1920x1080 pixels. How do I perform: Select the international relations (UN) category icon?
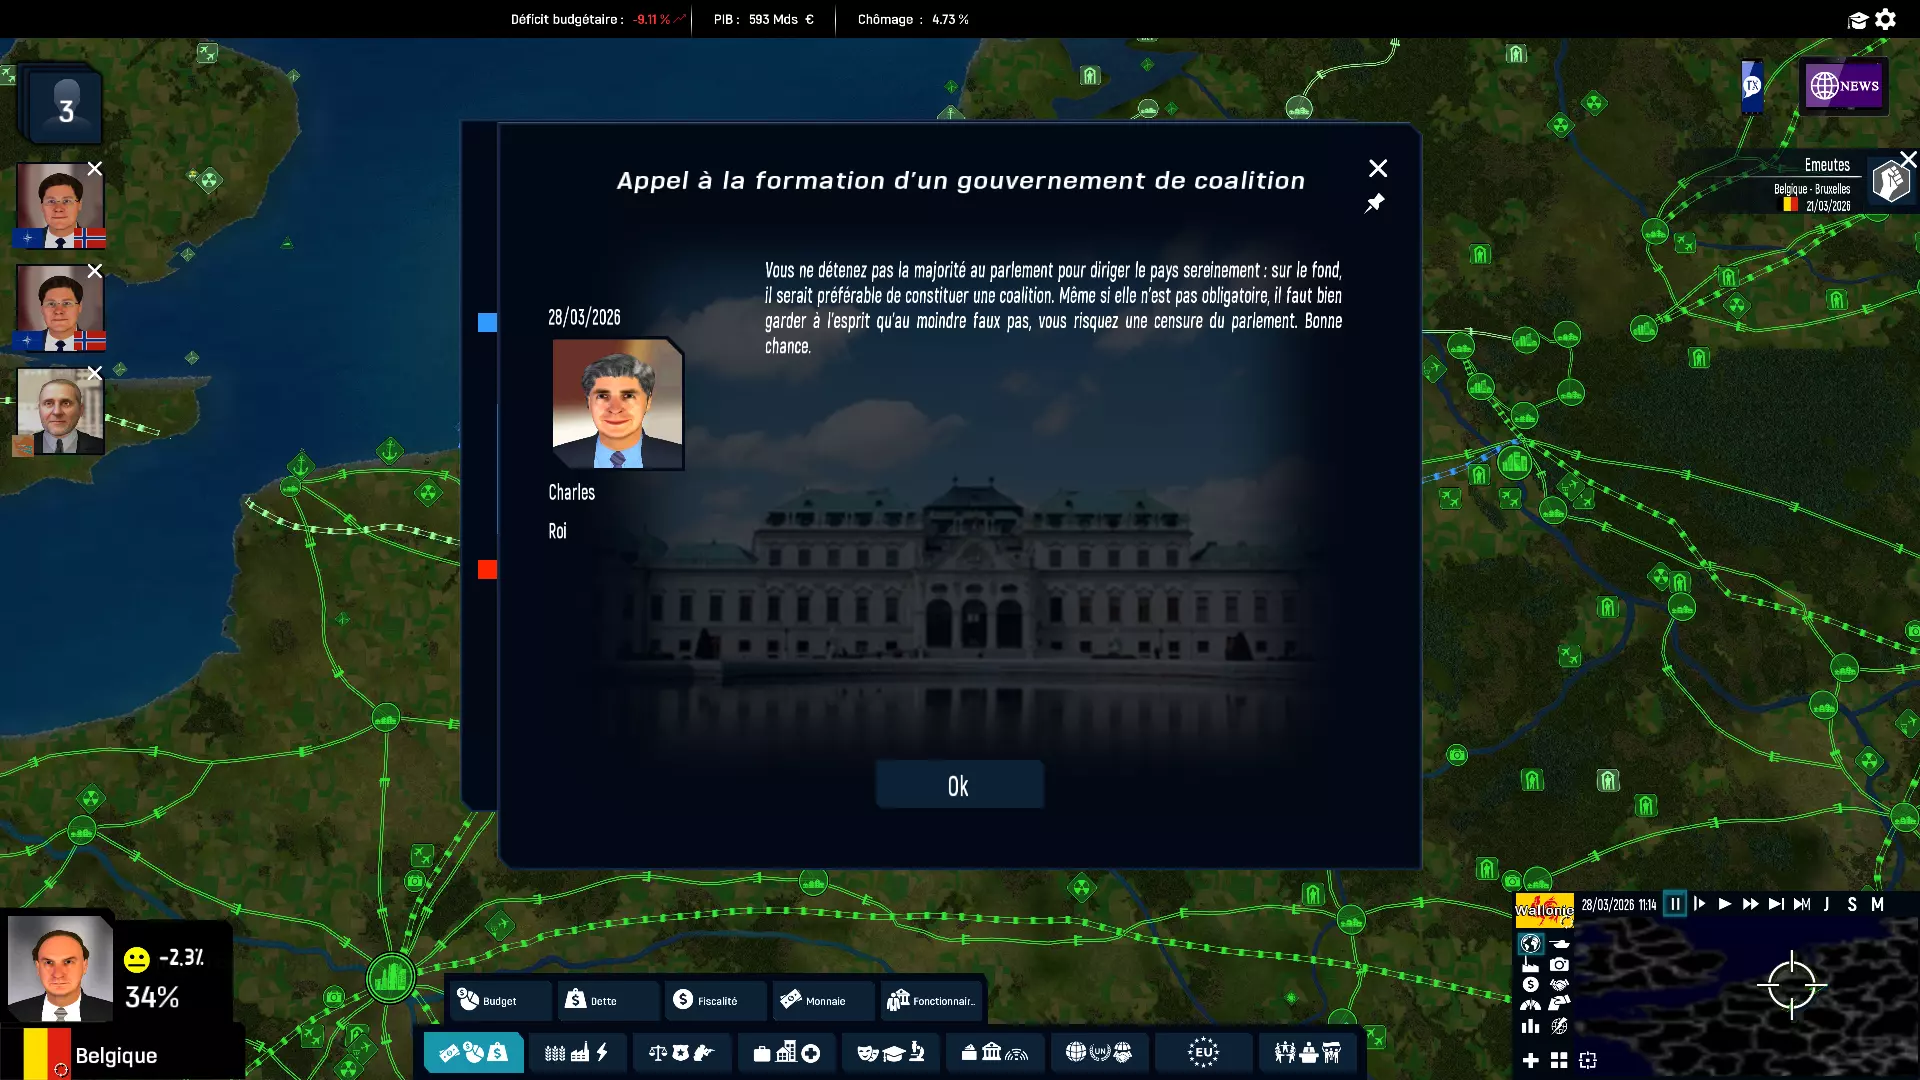click(x=1100, y=1053)
